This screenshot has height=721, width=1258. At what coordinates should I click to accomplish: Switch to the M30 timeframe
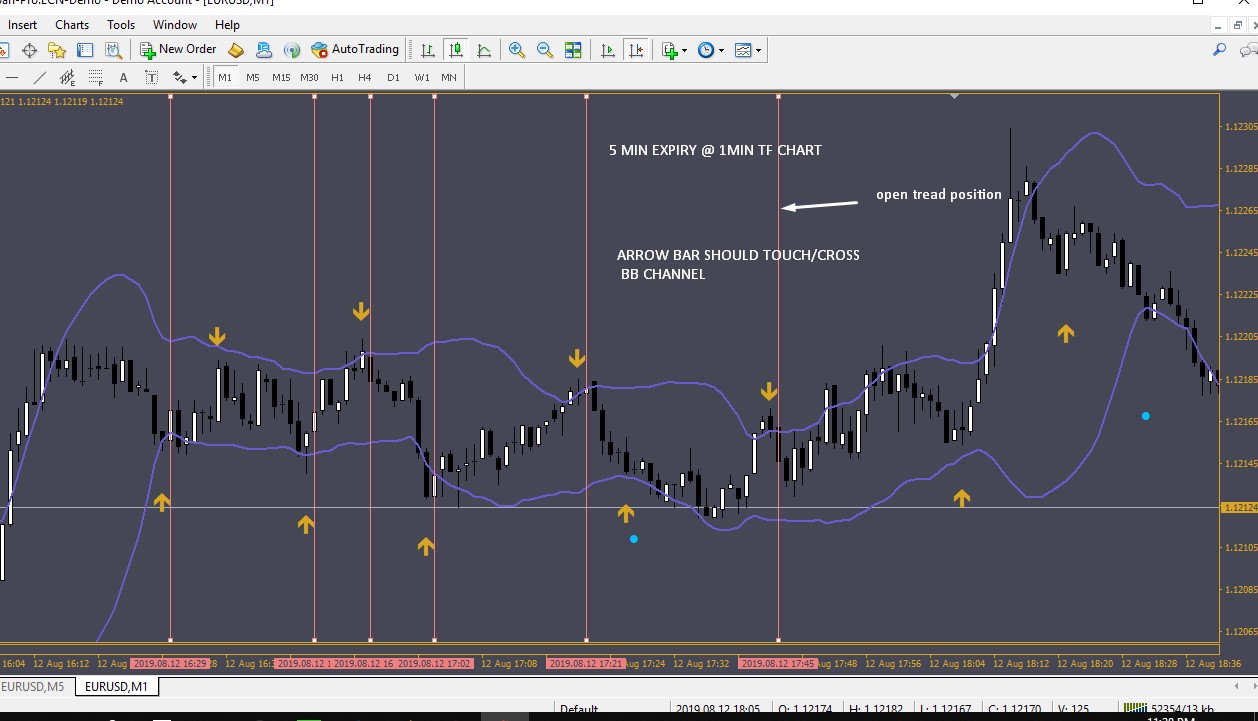pyautogui.click(x=310, y=77)
